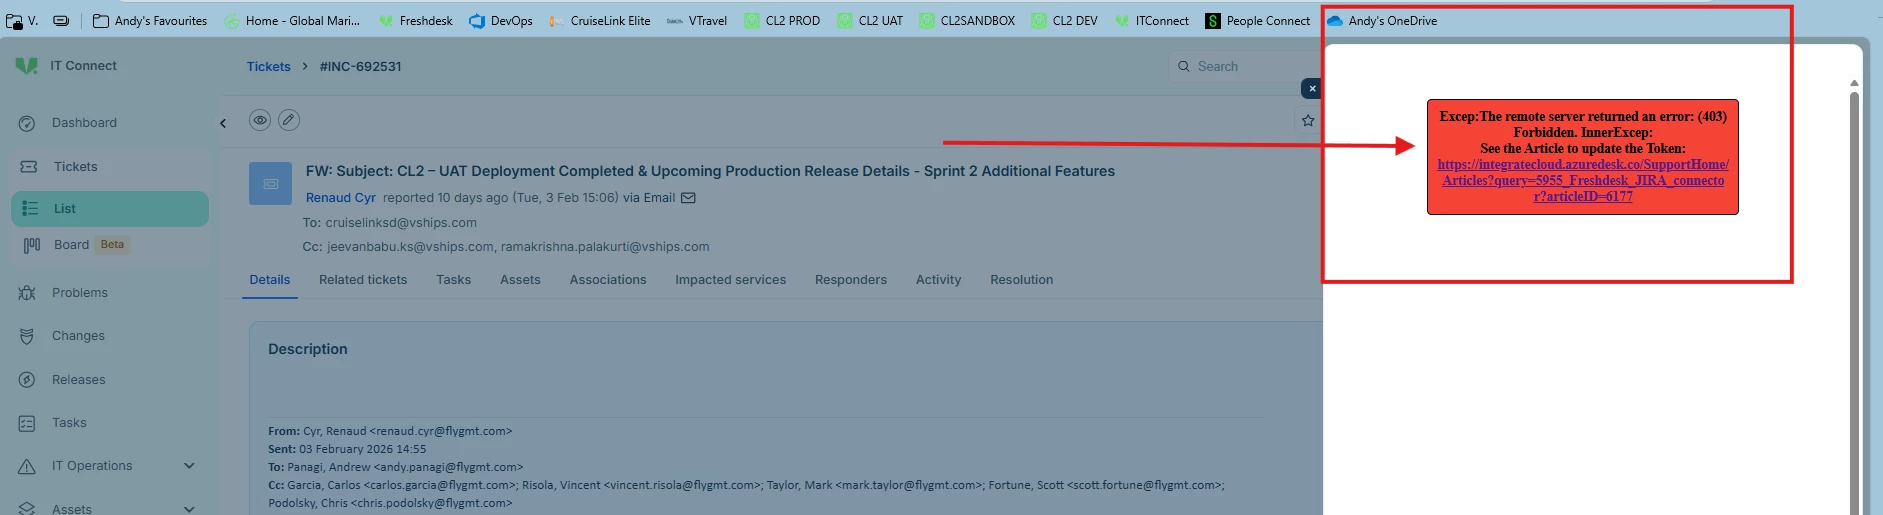Open the Freshdesk bookmark
This screenshot has height=515, width=1883.
(415, 20)
